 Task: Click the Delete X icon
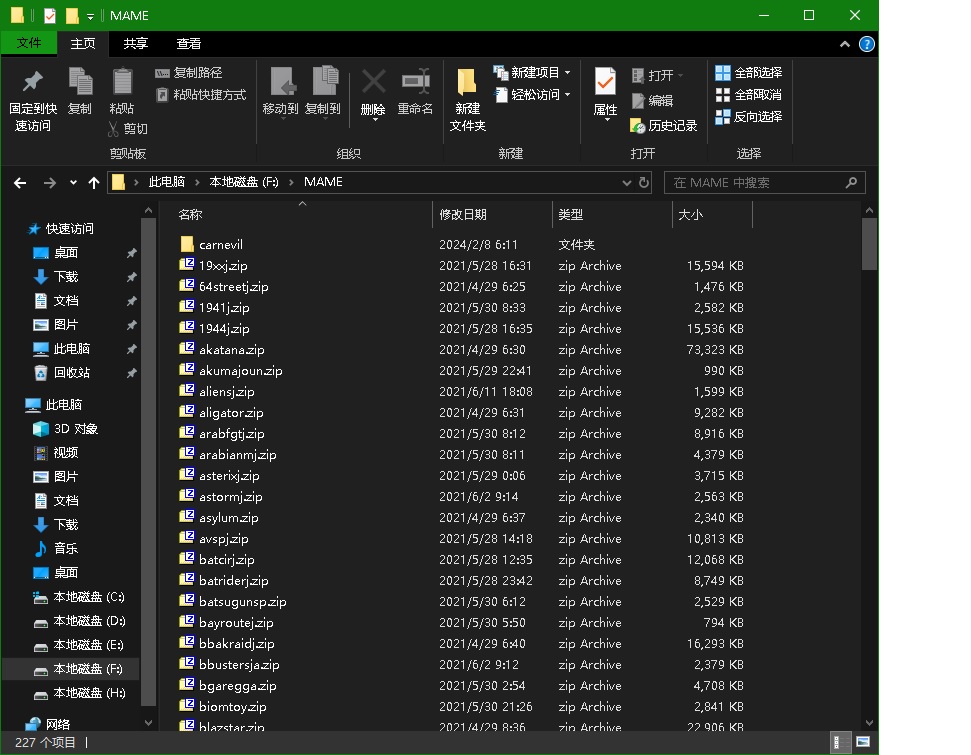(373, 82)
